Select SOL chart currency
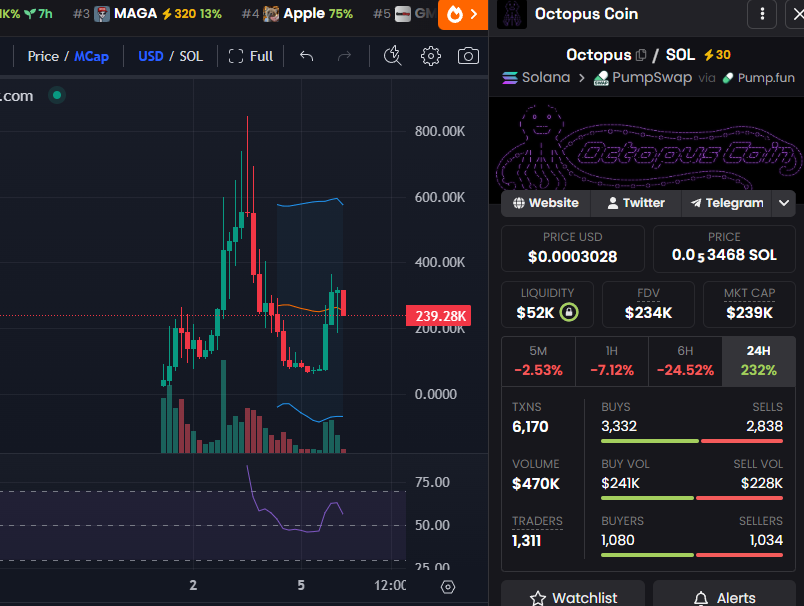Viewport: 804px width, 606px height. coord(191,56)
